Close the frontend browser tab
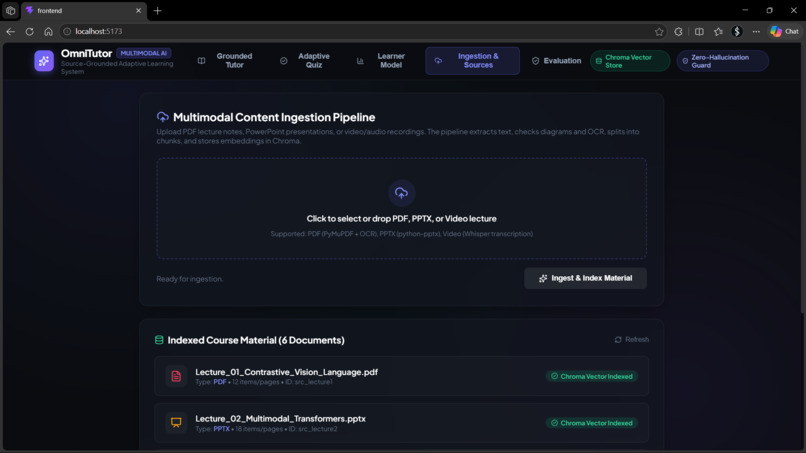Screen dimensions: 806x453 pyautogui.click(x=138, y=10)
